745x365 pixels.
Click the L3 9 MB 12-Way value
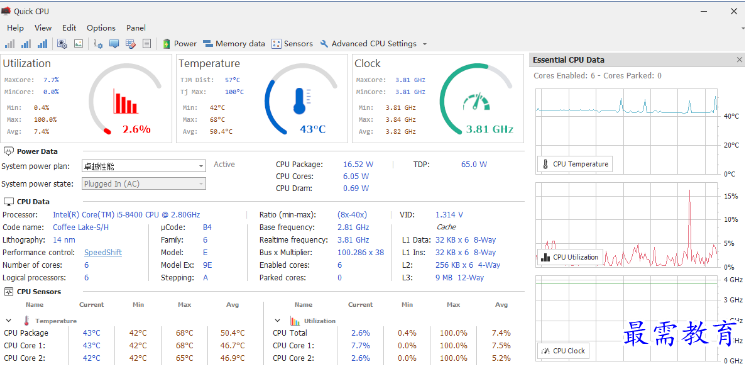pos(459,278)
